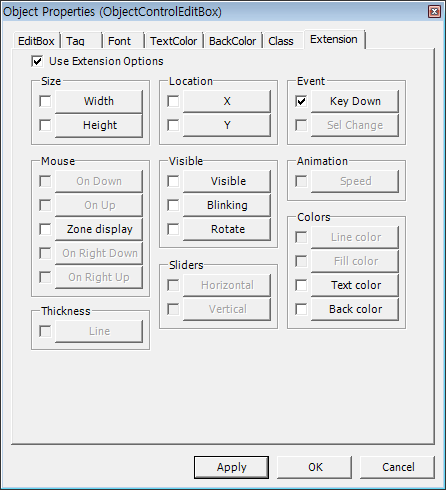The width and height of the screenshot is (446, 490).
Task: Check the Location X checkbox
Action: point(173,101)
